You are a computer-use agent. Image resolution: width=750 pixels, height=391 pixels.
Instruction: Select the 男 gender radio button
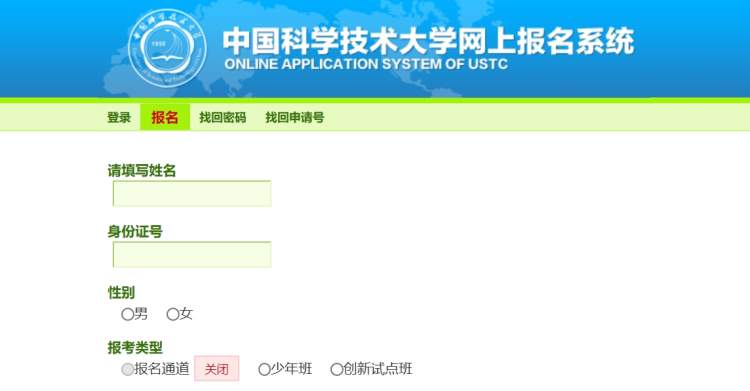[x=127, y=314]
